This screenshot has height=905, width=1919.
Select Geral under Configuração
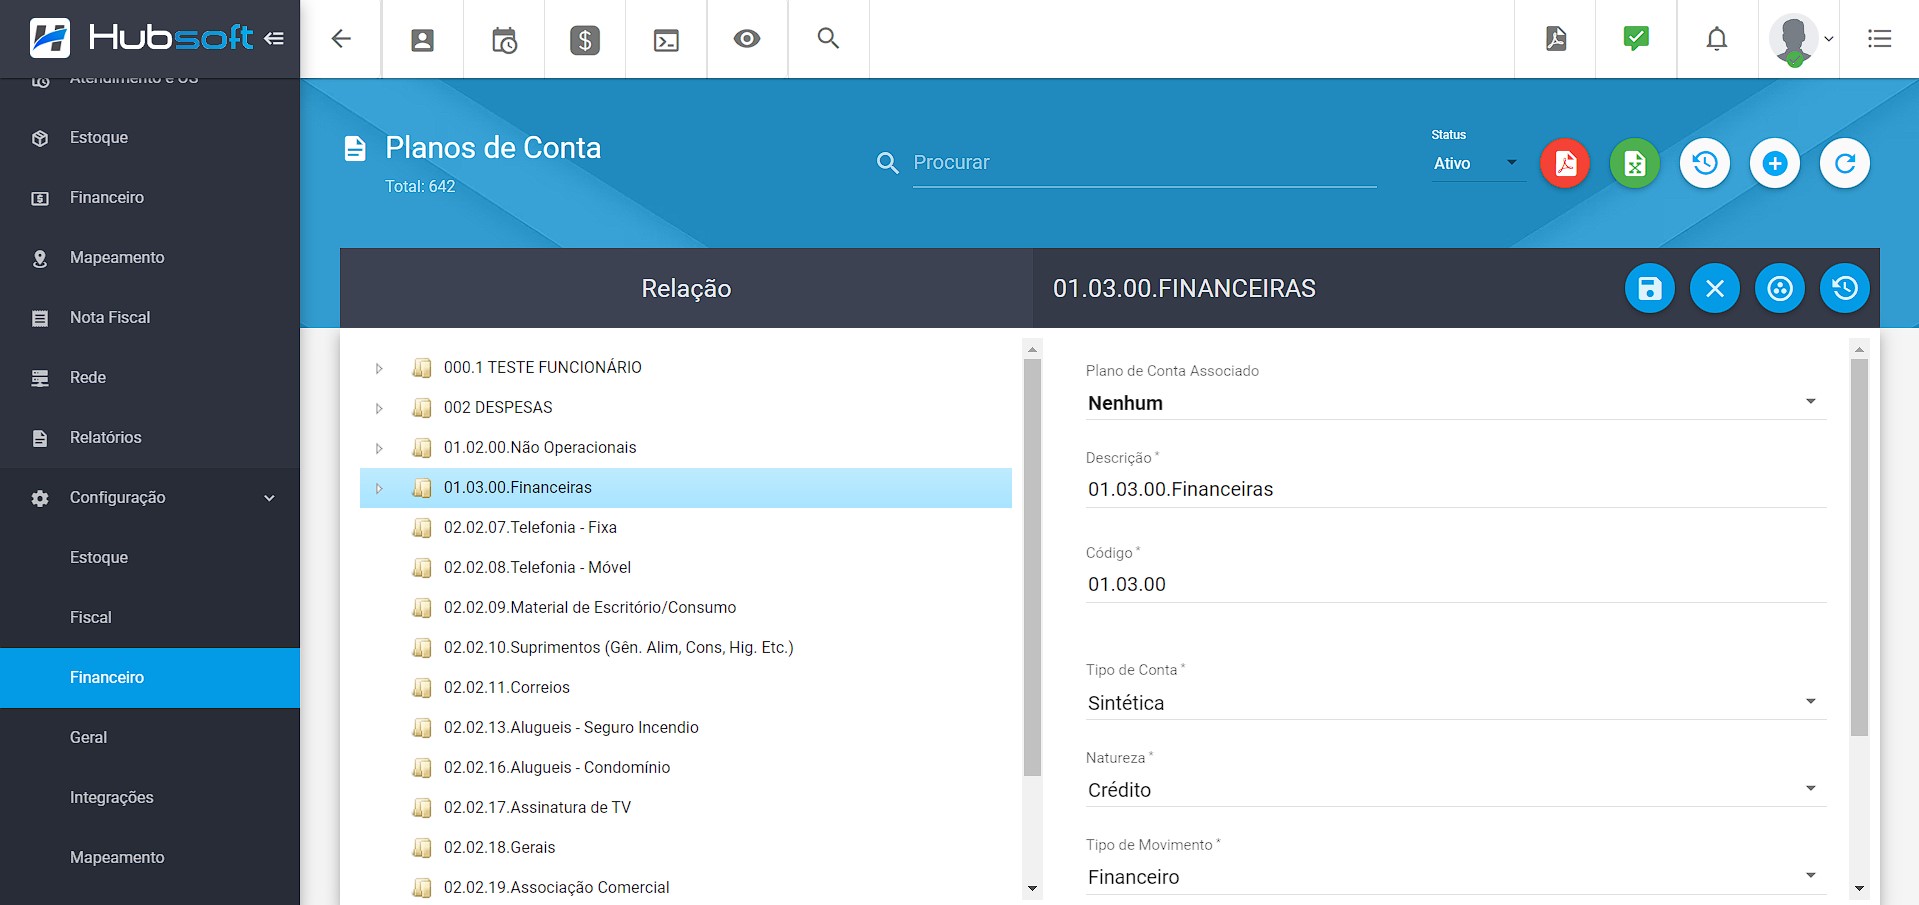pyautogui.click(x=150, y=738)
